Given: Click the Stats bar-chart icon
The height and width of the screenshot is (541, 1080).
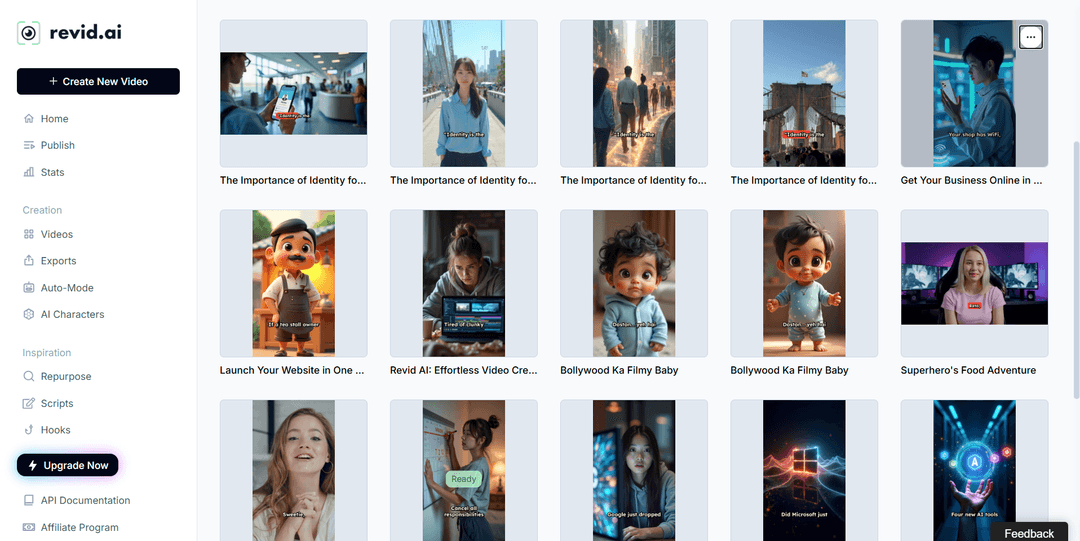Looking at the screenshot, I should click(x=29, y=172).
